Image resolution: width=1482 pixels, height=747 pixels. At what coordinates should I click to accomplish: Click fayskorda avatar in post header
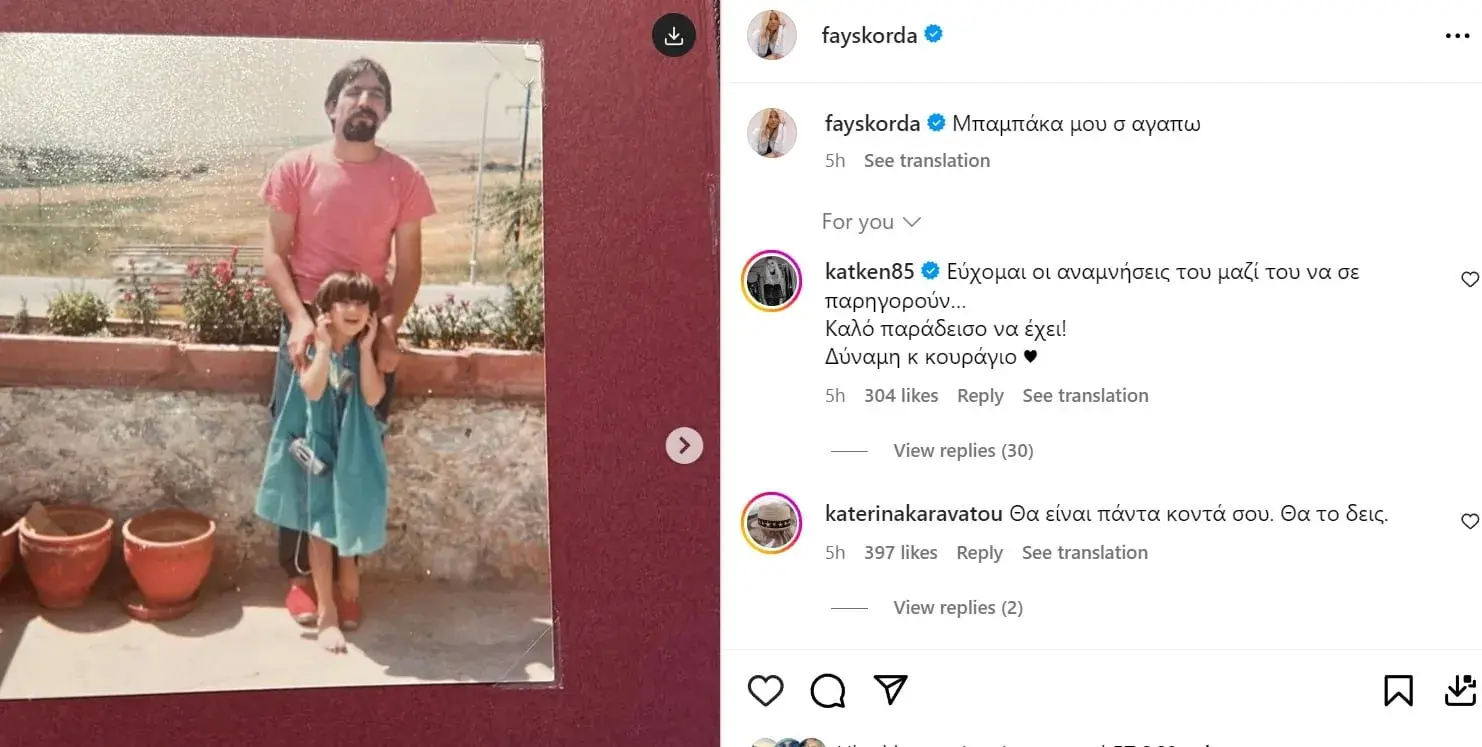pos(772,36)
